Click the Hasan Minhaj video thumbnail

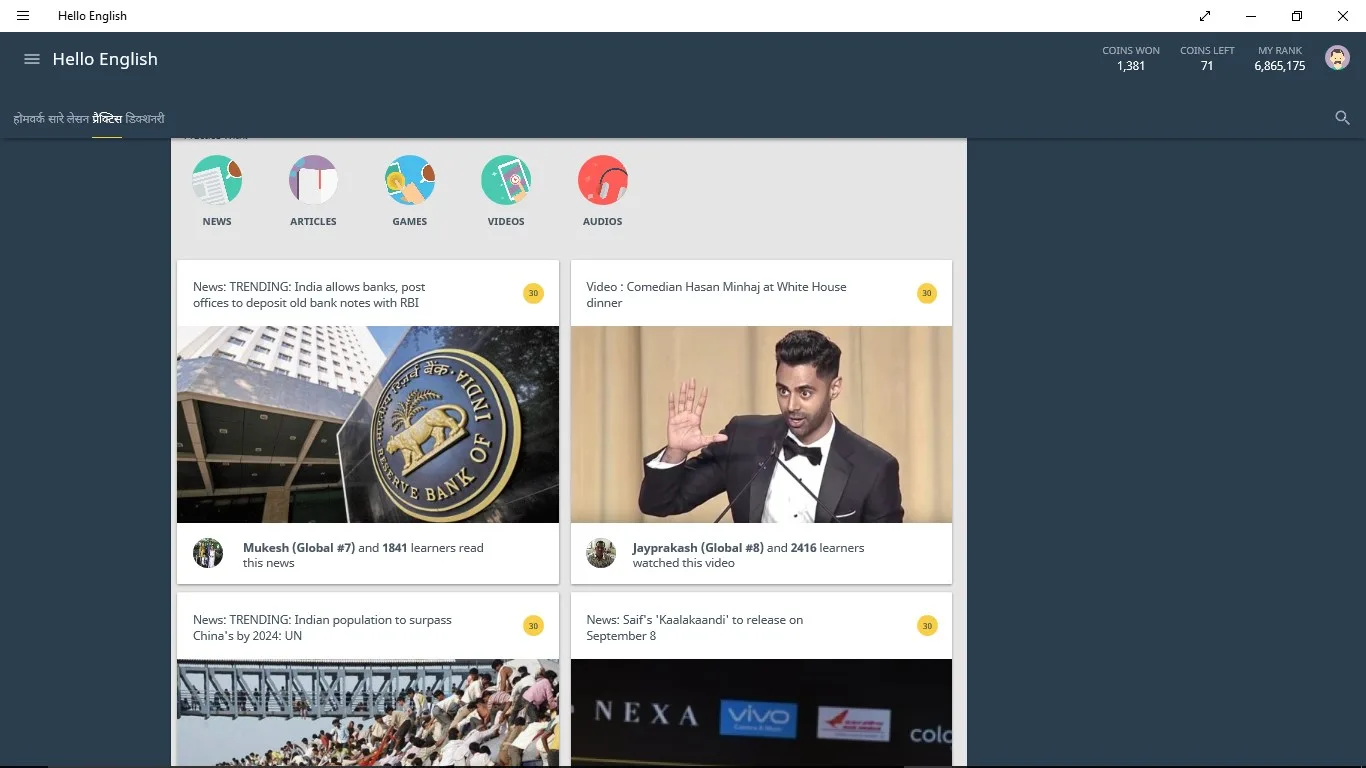pyautogui.click(x=761, y=424)
